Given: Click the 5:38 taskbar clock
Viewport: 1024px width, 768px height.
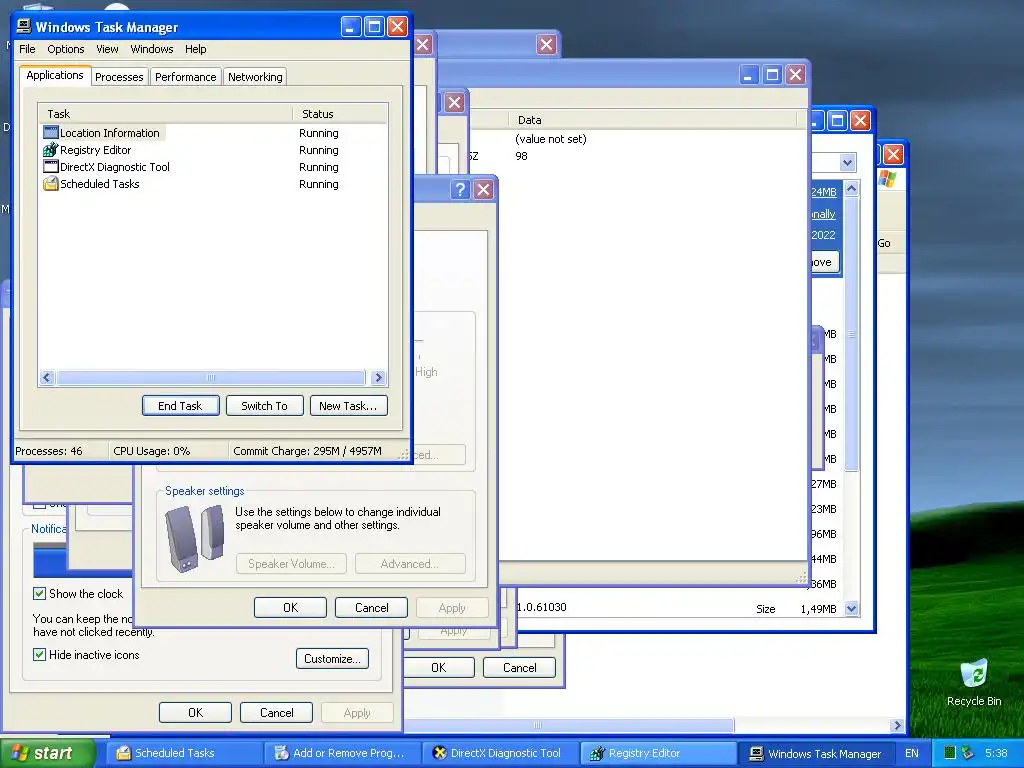Looking at the screenshot, I should [x=996, y=753].
